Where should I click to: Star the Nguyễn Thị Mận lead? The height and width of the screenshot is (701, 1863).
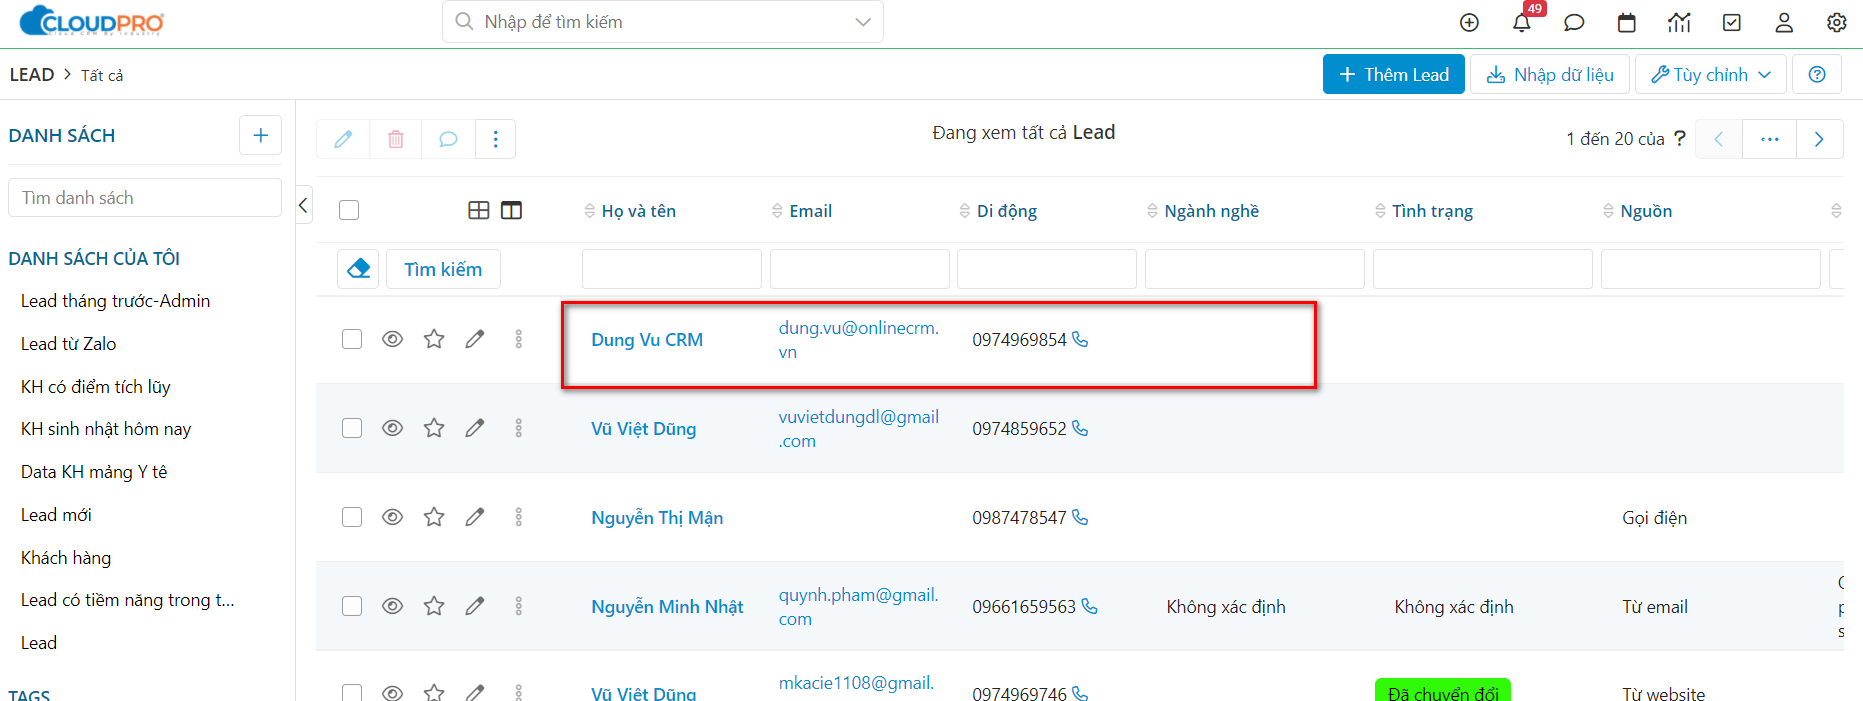click(x=434, y=517)
